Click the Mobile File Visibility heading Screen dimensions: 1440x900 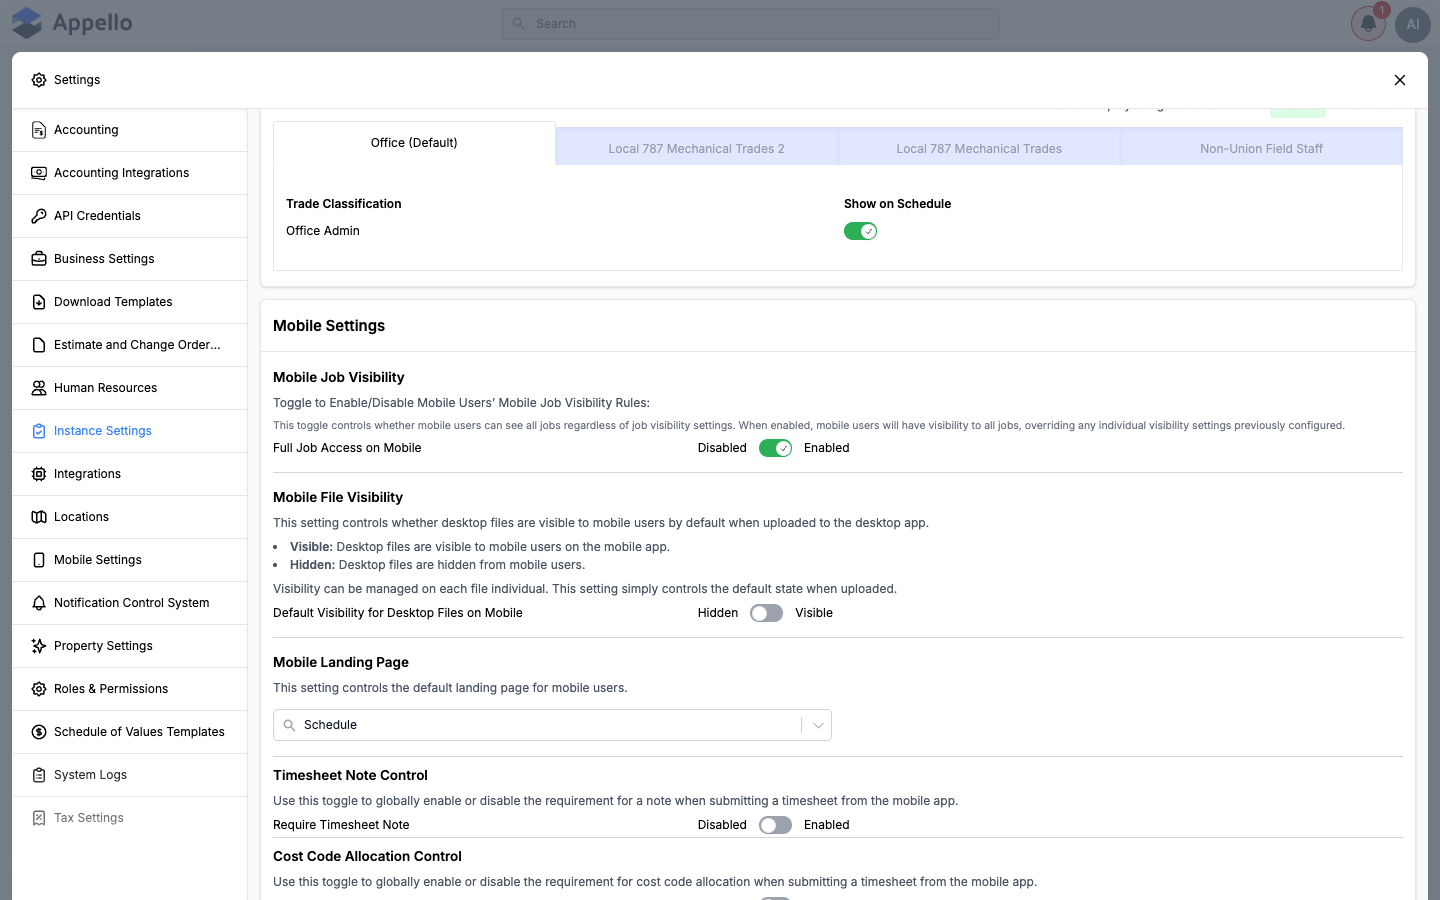pos(338,497)
